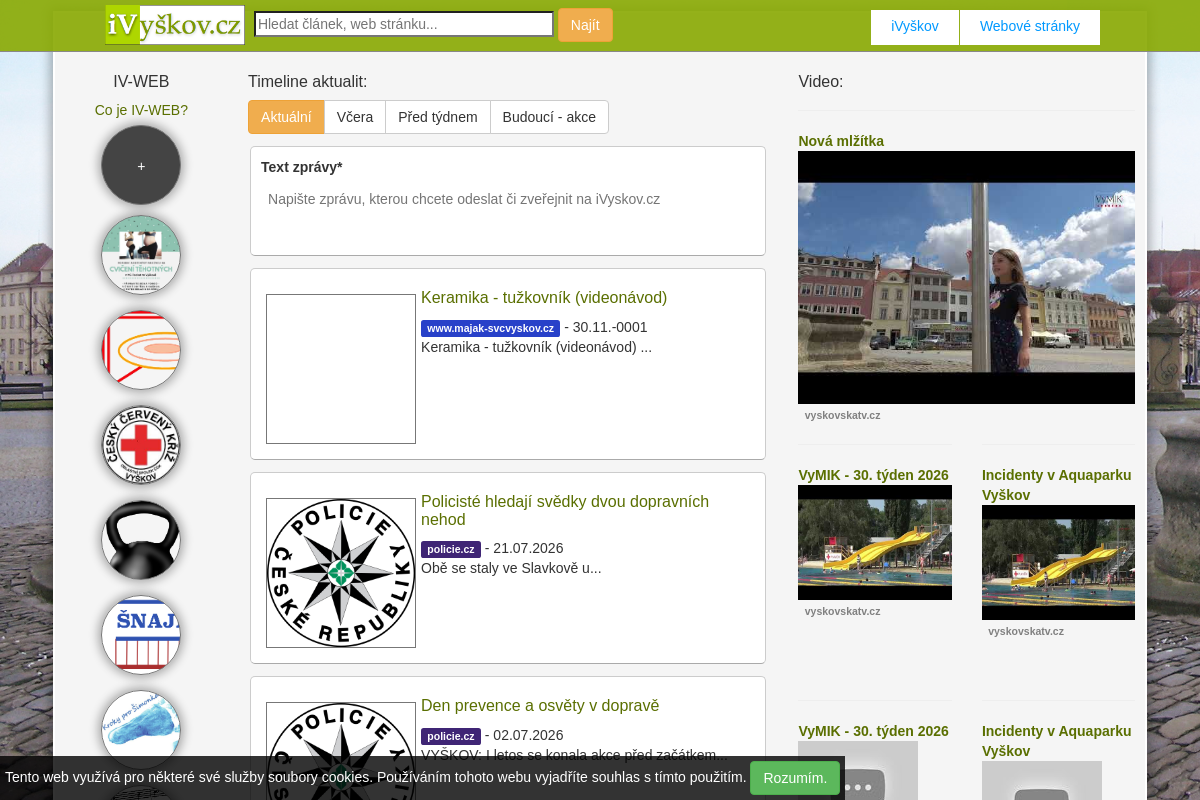Open the Co je IV-WEB? link

pyautogui.click(x=141, y=110)
